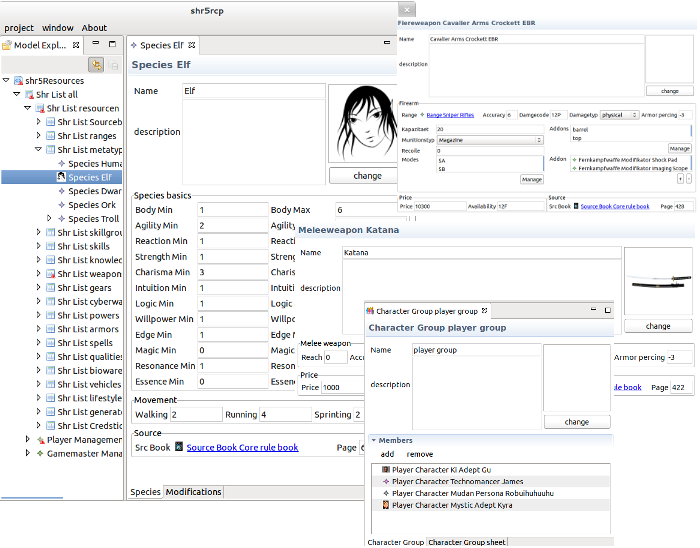
Task: Click the Shr List resourcen icon
Action: coord(40,108)
